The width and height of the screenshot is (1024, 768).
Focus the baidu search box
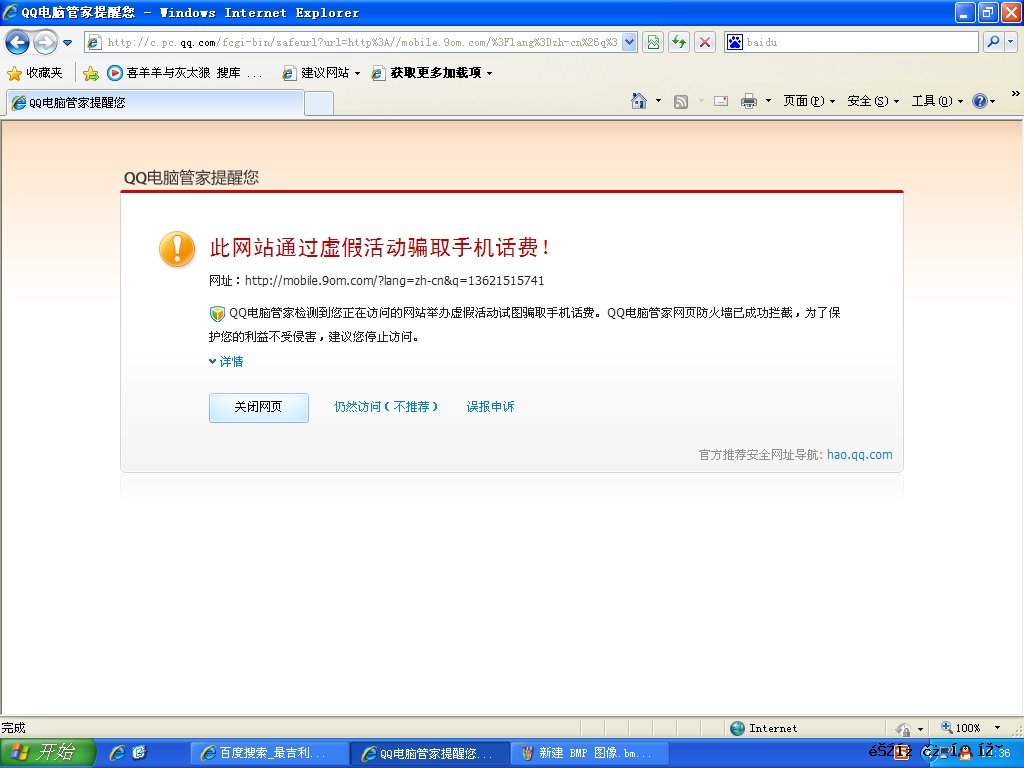point(861,42)
